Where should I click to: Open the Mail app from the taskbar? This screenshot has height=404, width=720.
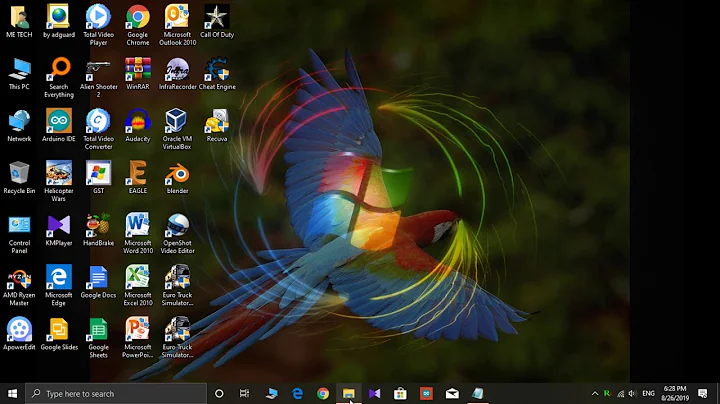pos(452,393)
